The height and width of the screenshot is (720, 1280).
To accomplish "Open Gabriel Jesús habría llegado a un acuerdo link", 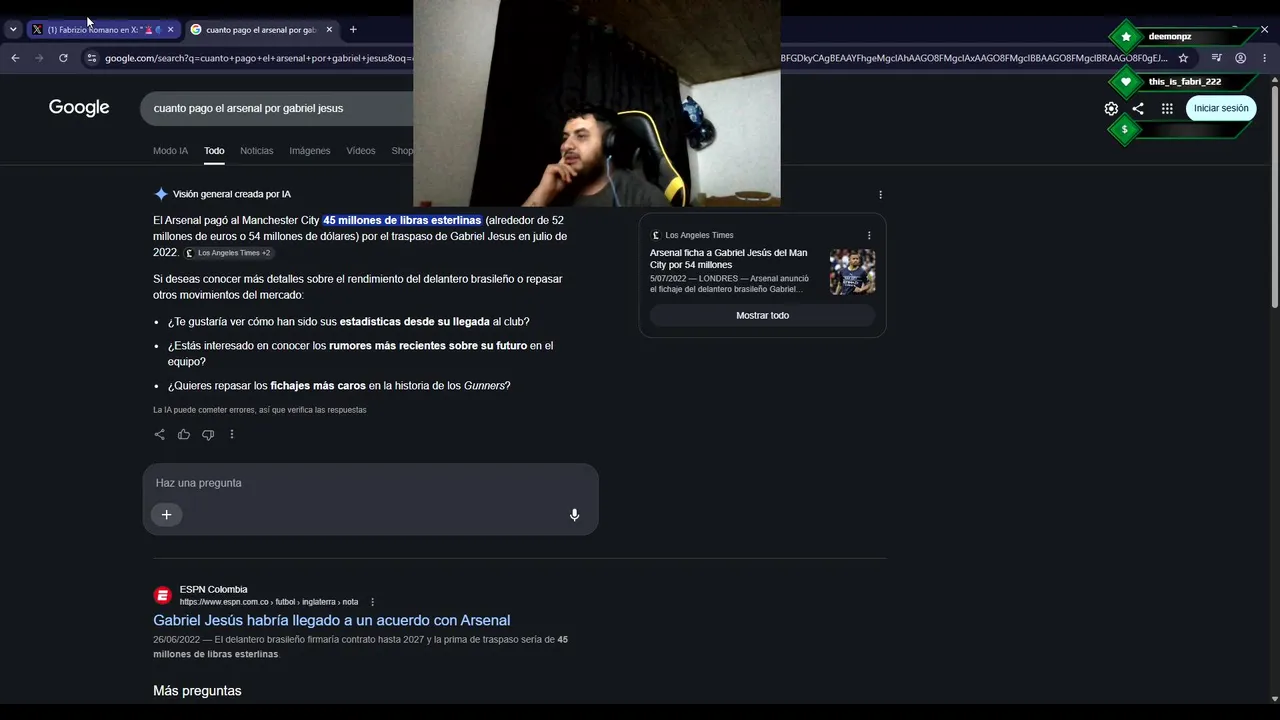I will click(x=332, y=620).
